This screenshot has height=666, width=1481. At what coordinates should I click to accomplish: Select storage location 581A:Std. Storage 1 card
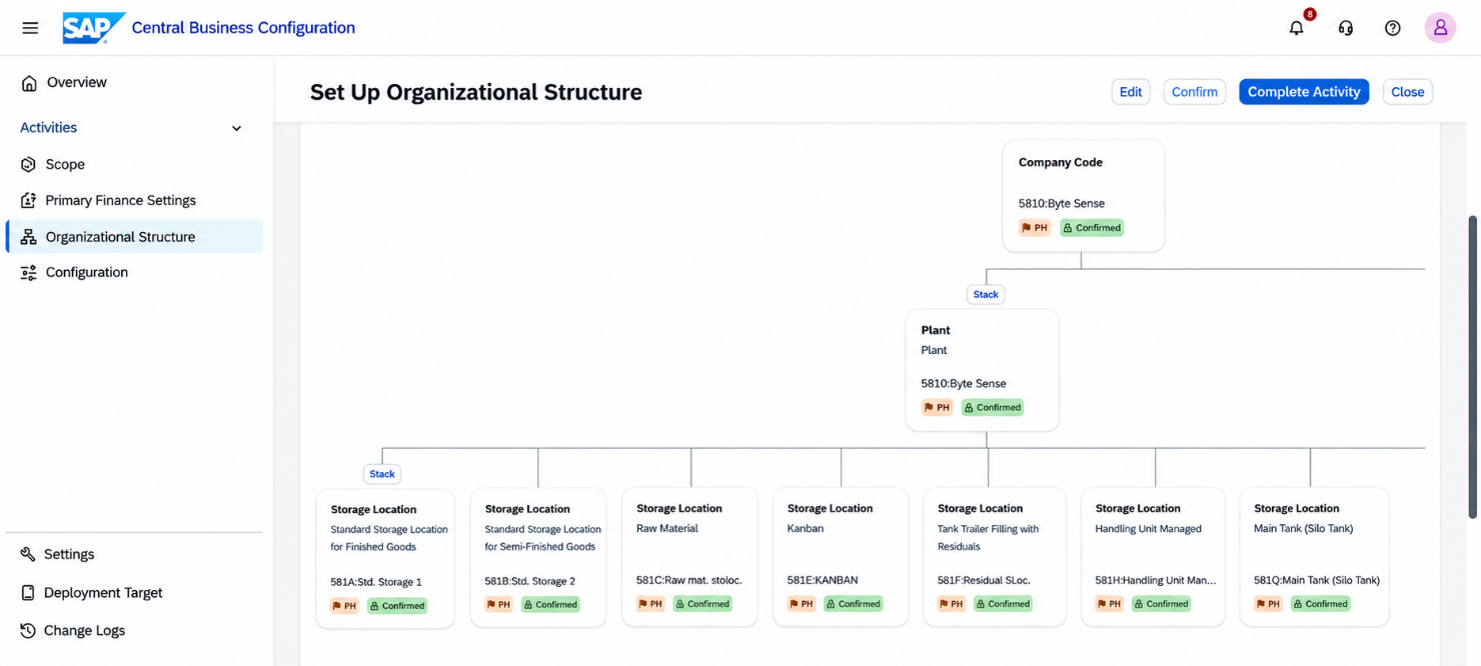385,558
